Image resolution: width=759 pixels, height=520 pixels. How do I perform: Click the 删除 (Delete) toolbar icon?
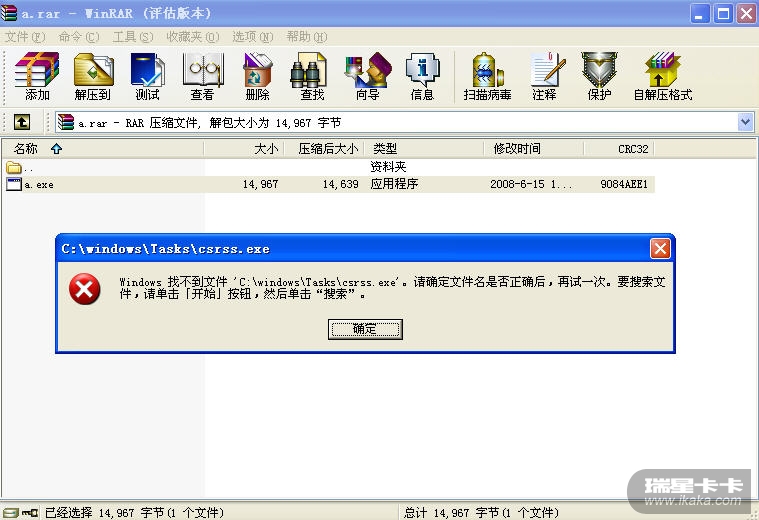pyautogui.click(x=258, y=76)
